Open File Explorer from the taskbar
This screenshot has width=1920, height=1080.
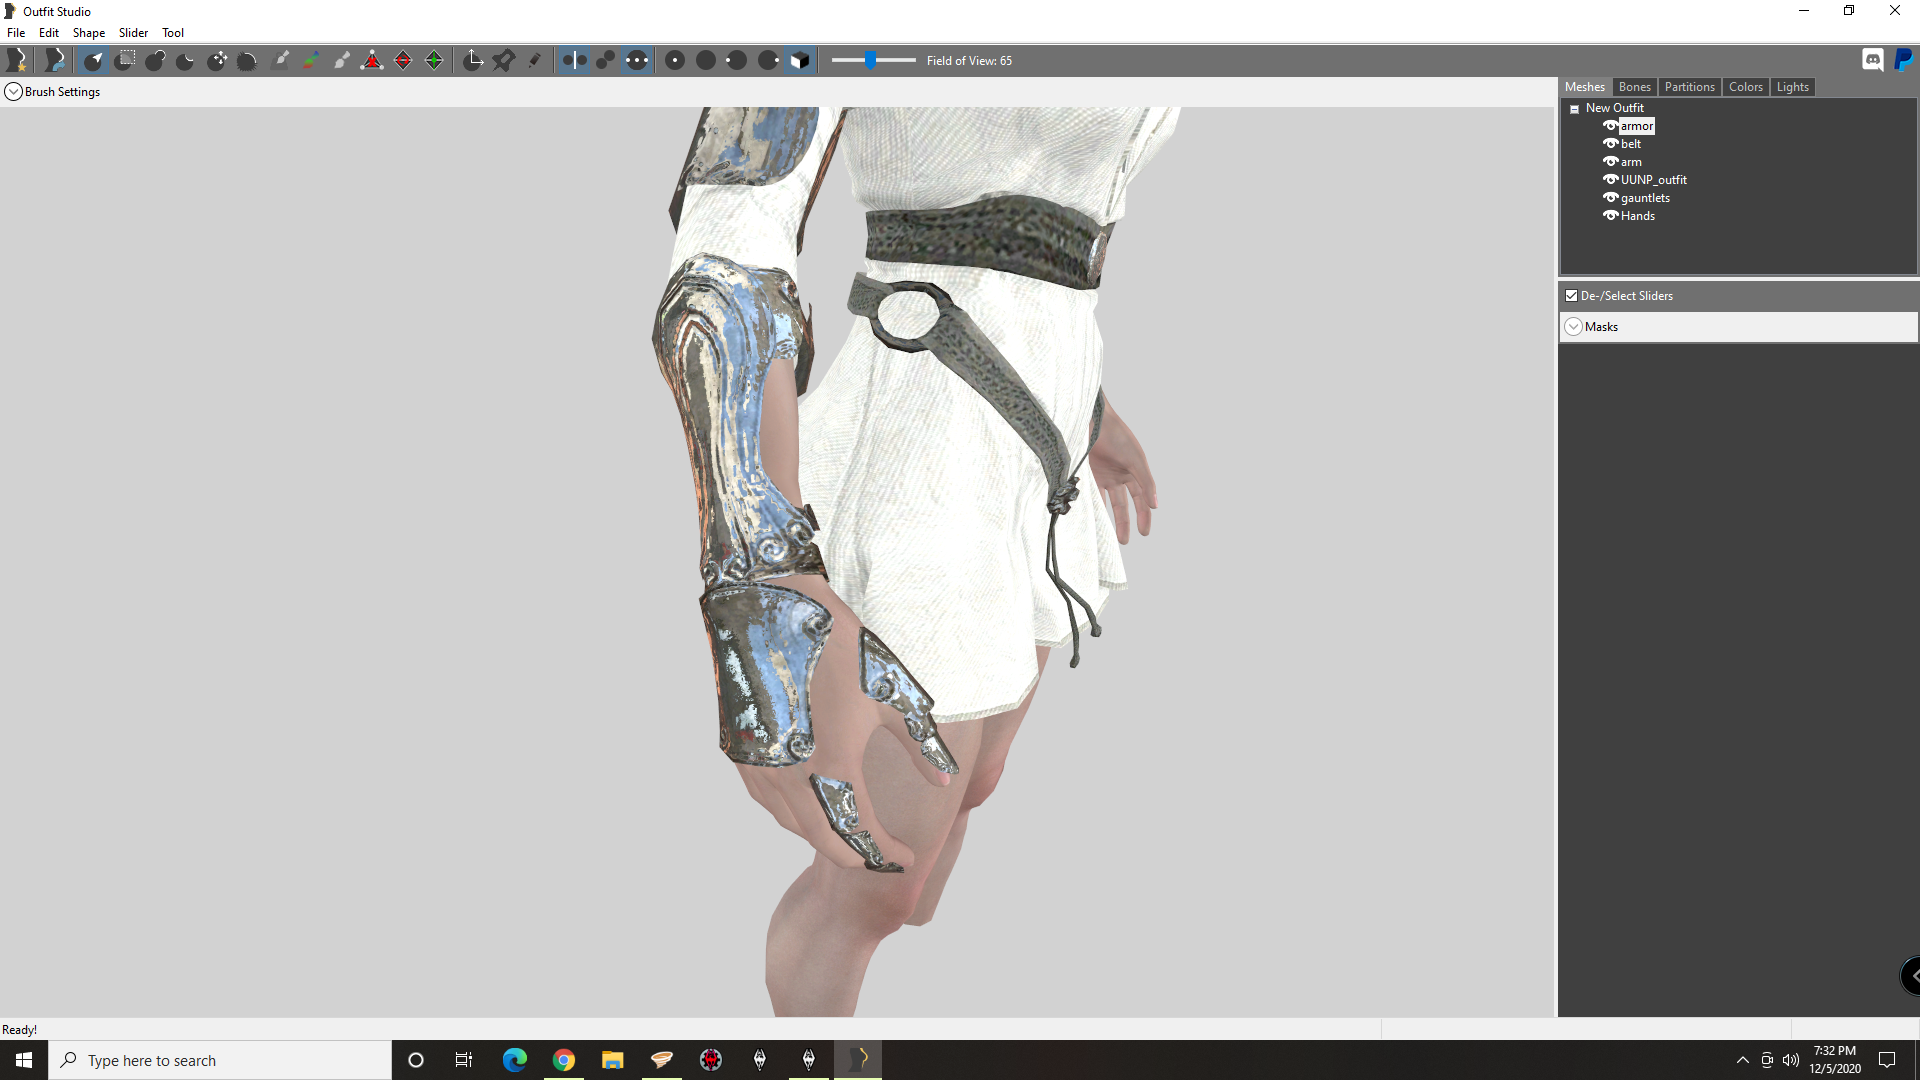click(x=613, y=1060)
